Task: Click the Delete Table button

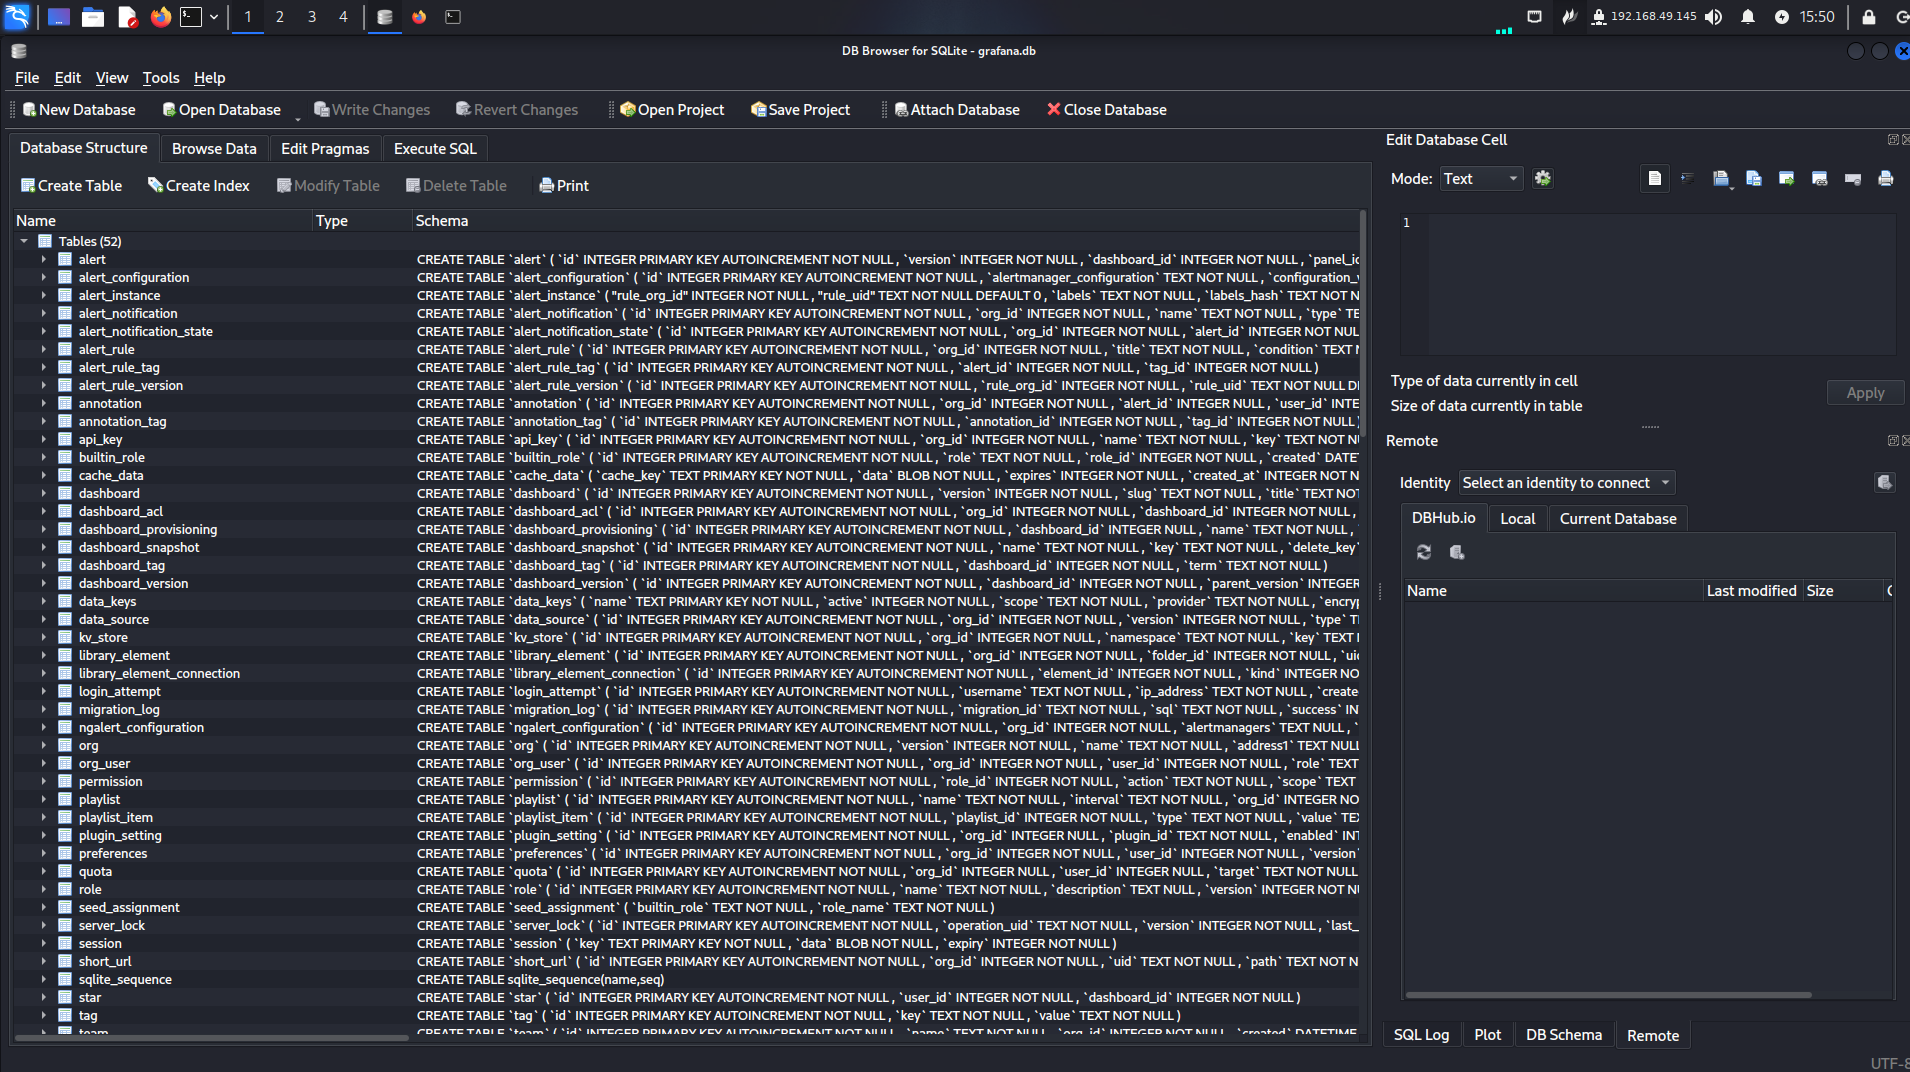Action: [456, 186]
